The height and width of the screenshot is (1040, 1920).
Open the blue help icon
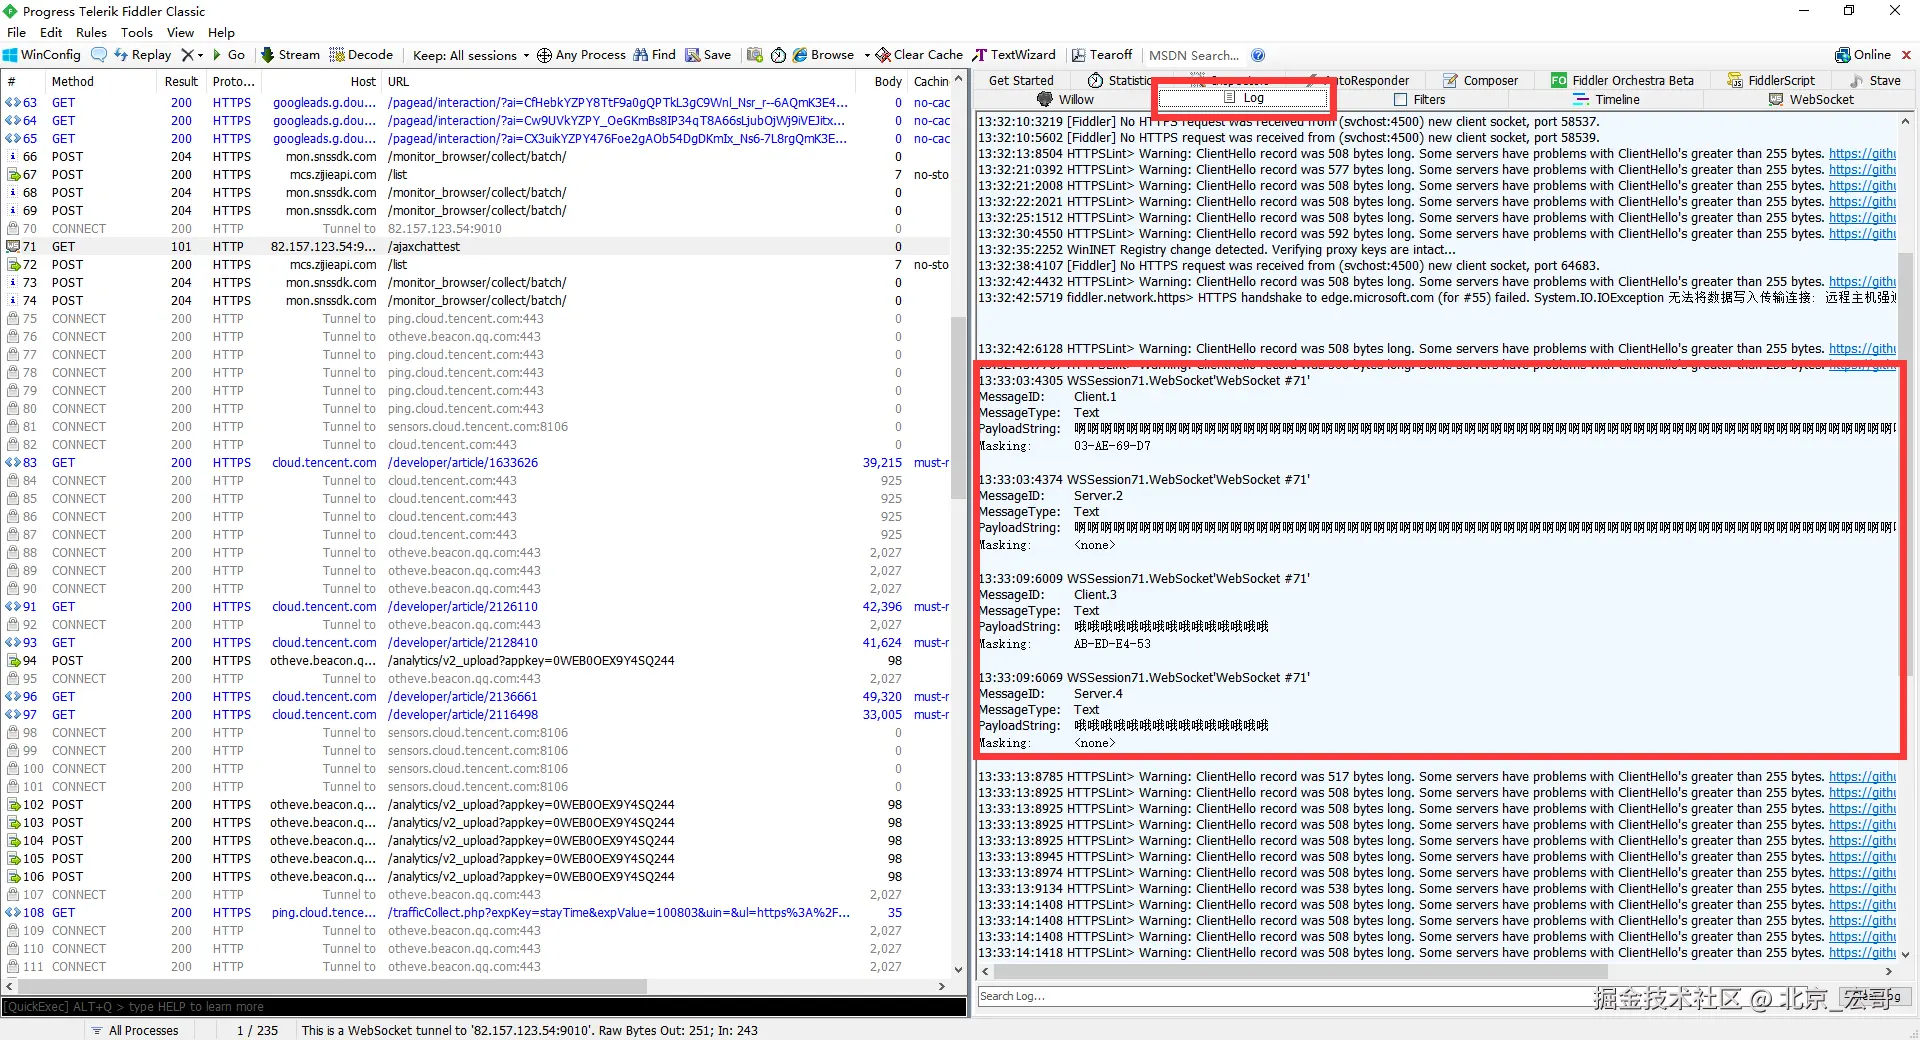click(1258, 55)
